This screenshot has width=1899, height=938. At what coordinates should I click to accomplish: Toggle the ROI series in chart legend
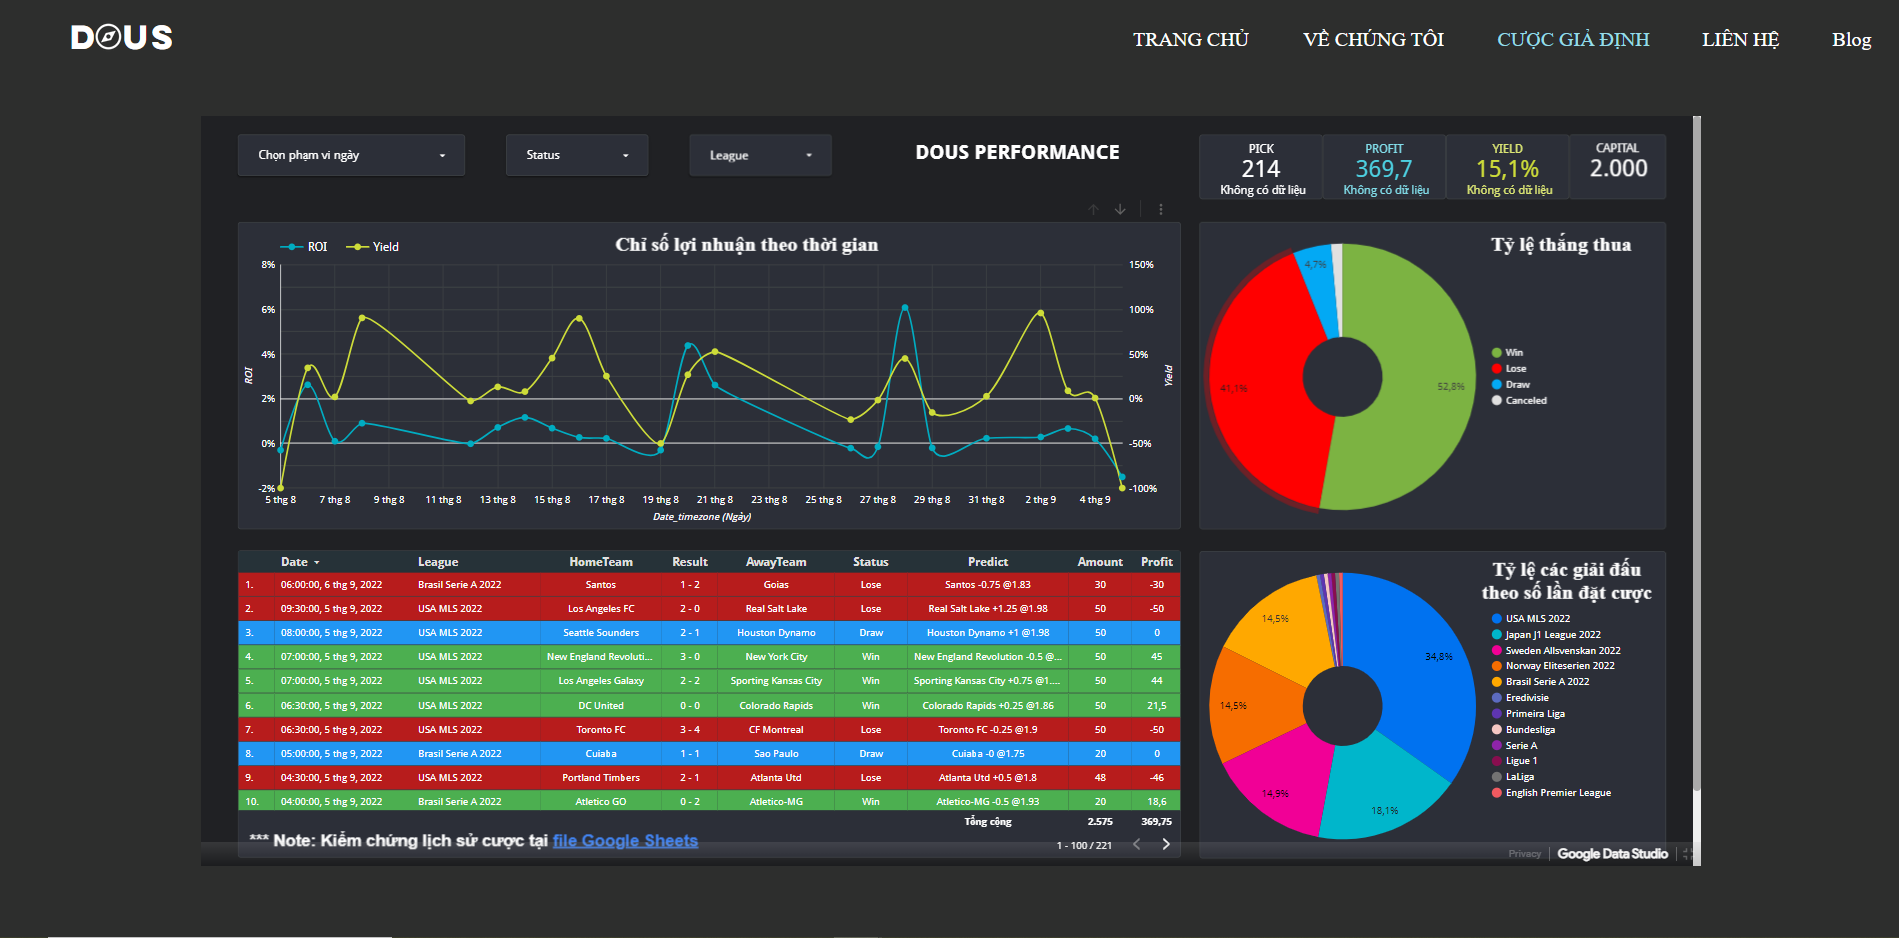305,247
